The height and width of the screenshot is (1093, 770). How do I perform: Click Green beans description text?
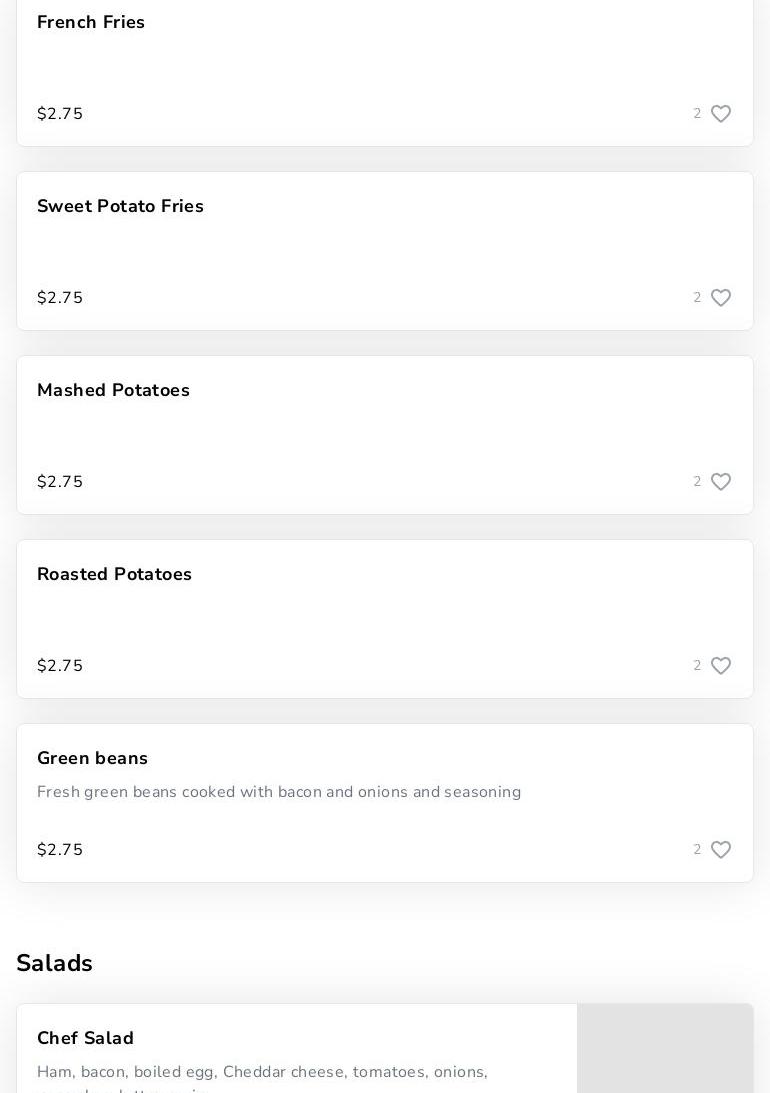click(x=279, y=792)
